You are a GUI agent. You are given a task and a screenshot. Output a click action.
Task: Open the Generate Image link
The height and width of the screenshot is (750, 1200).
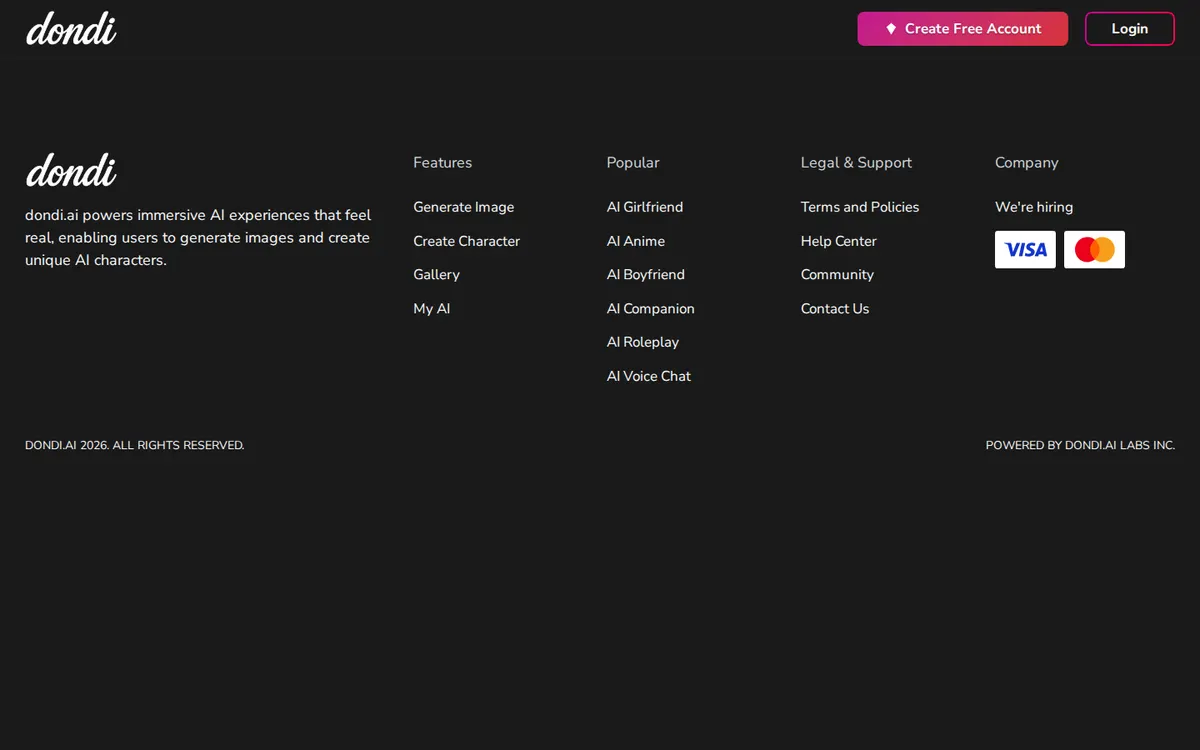pos(464,207)
